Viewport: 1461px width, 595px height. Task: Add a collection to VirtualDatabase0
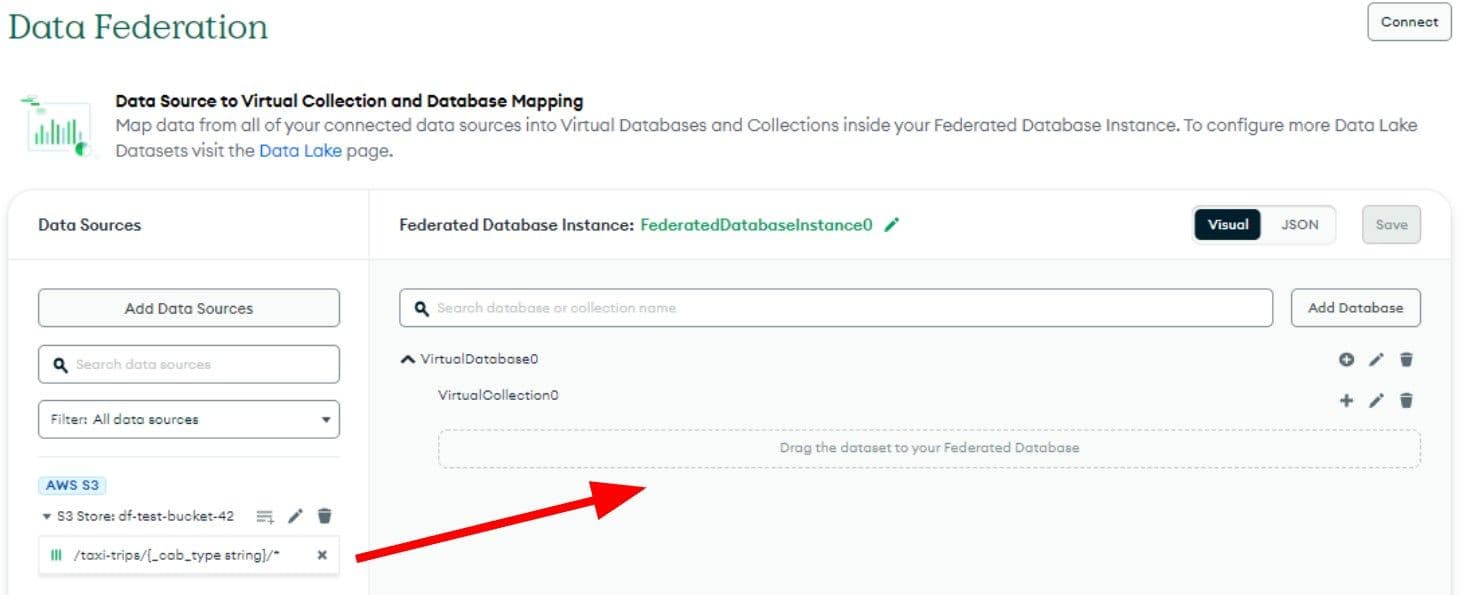point(1346,360)
